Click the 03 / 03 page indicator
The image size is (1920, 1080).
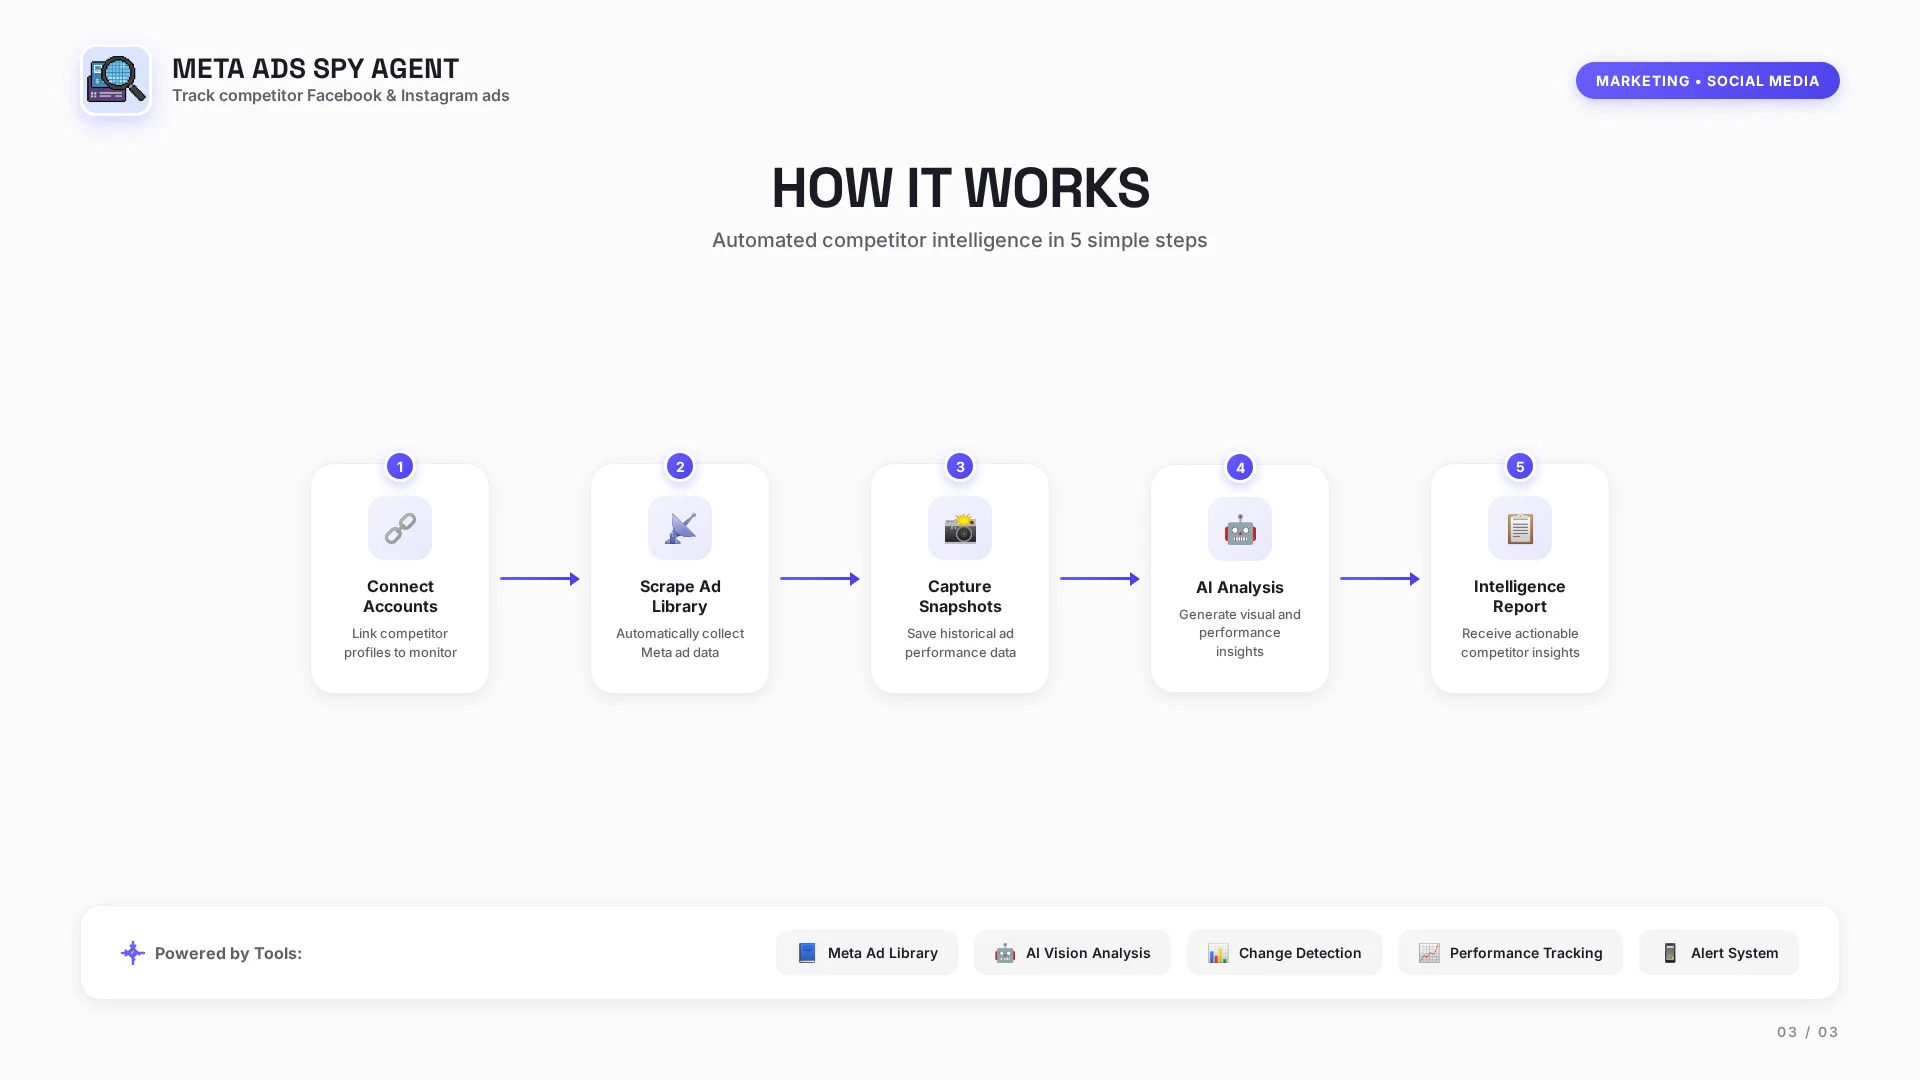[x=1807, y=1032]
